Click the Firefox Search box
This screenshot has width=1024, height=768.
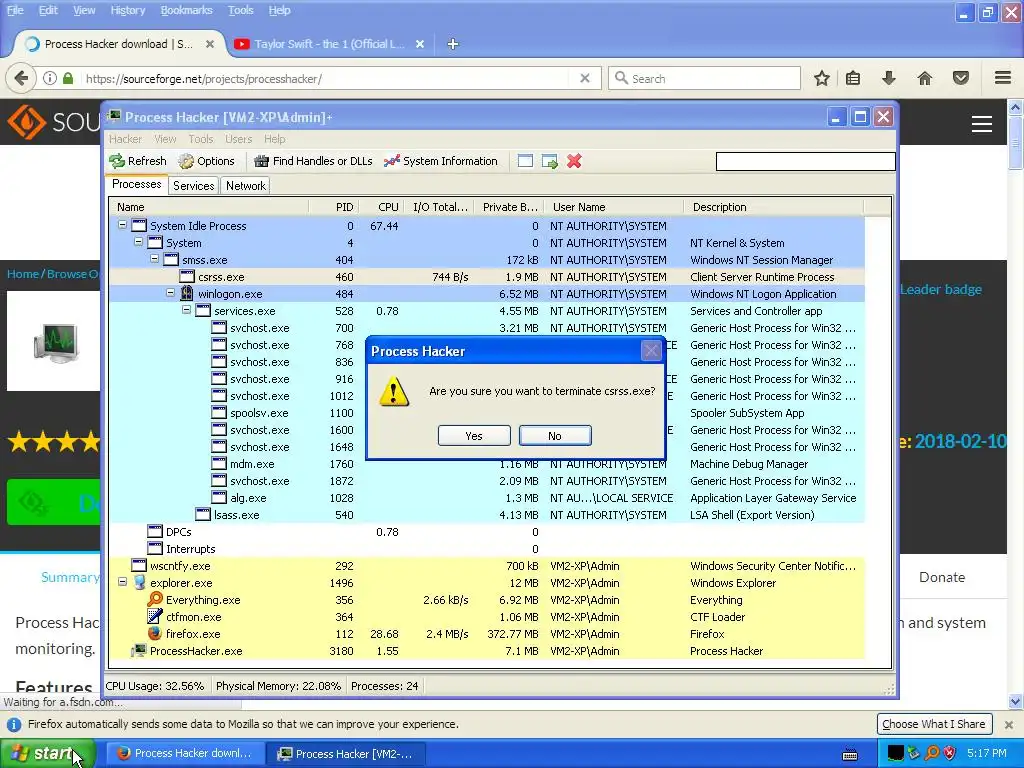(x=704, y=78)
